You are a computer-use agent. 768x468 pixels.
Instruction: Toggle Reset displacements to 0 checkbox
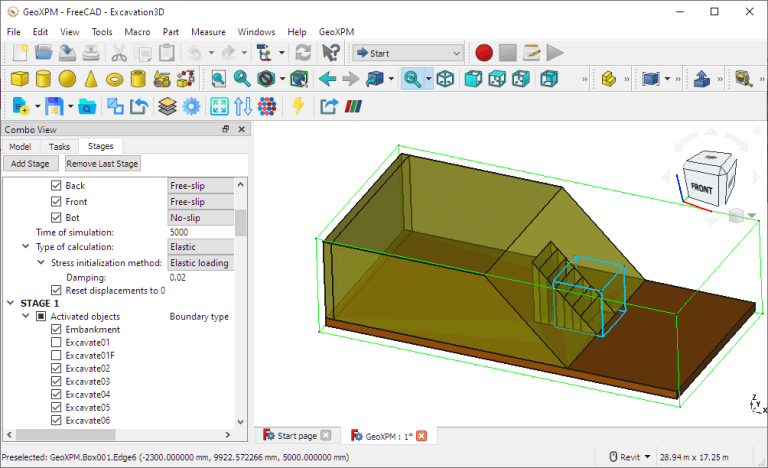point(57,290)
